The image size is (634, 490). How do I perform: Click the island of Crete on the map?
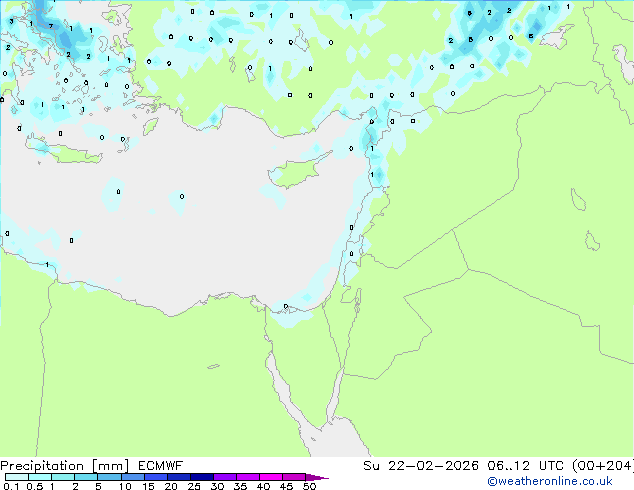click(65, 150)
